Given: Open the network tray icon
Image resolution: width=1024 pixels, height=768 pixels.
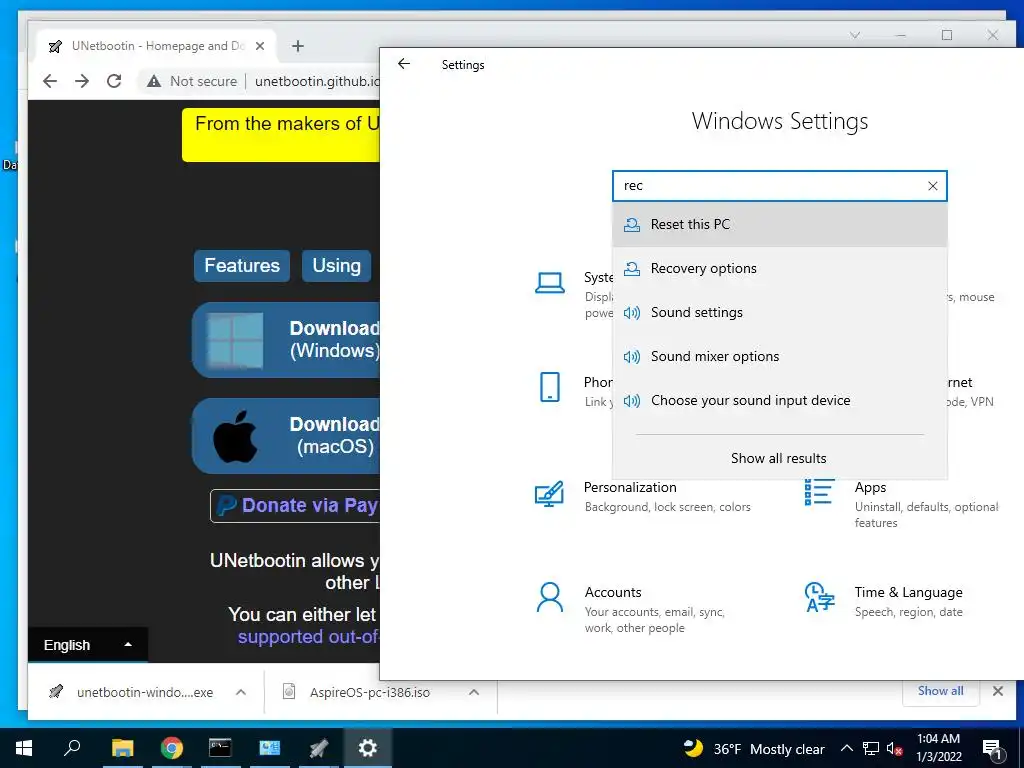Looking at the screenshot, I should [x=871, y=748].
